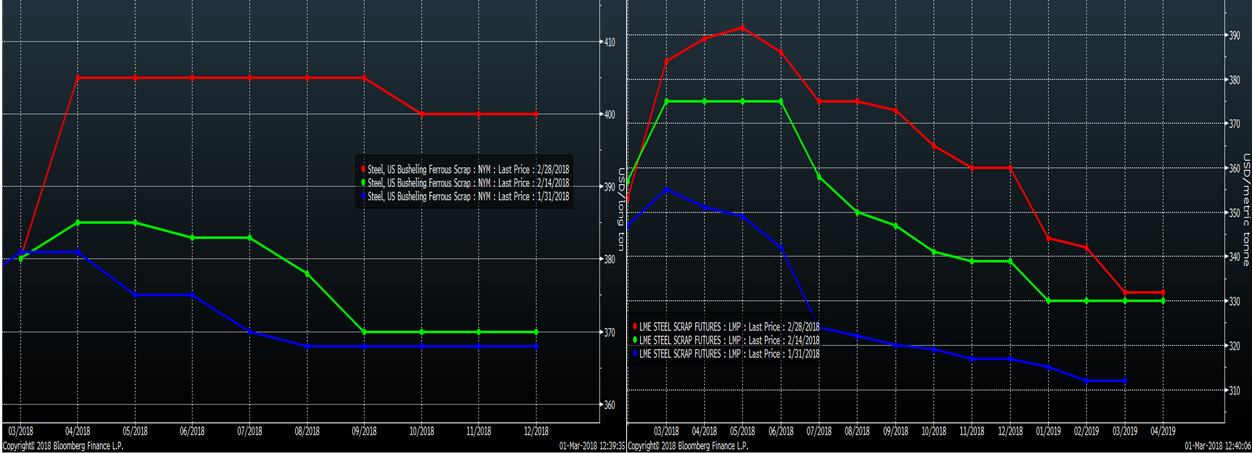Image resolution: width=1253 pixels, height=453 pixels.
Task: Click green legend dot for US Busheling 2/14/2018
Action: [362, 182]
